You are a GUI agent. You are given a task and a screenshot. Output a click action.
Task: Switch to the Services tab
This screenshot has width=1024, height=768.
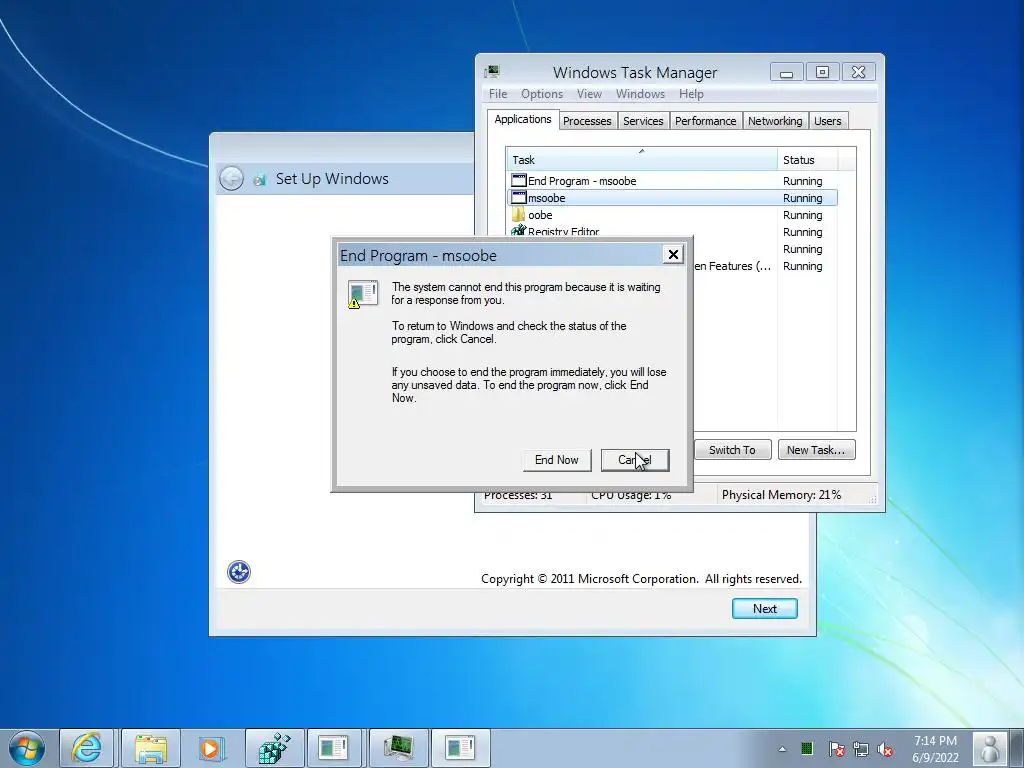tap(643, 121)
